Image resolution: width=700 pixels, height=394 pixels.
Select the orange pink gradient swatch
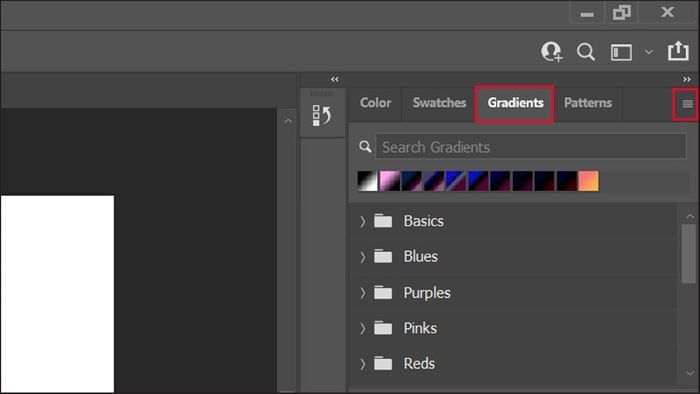(588, 181)
